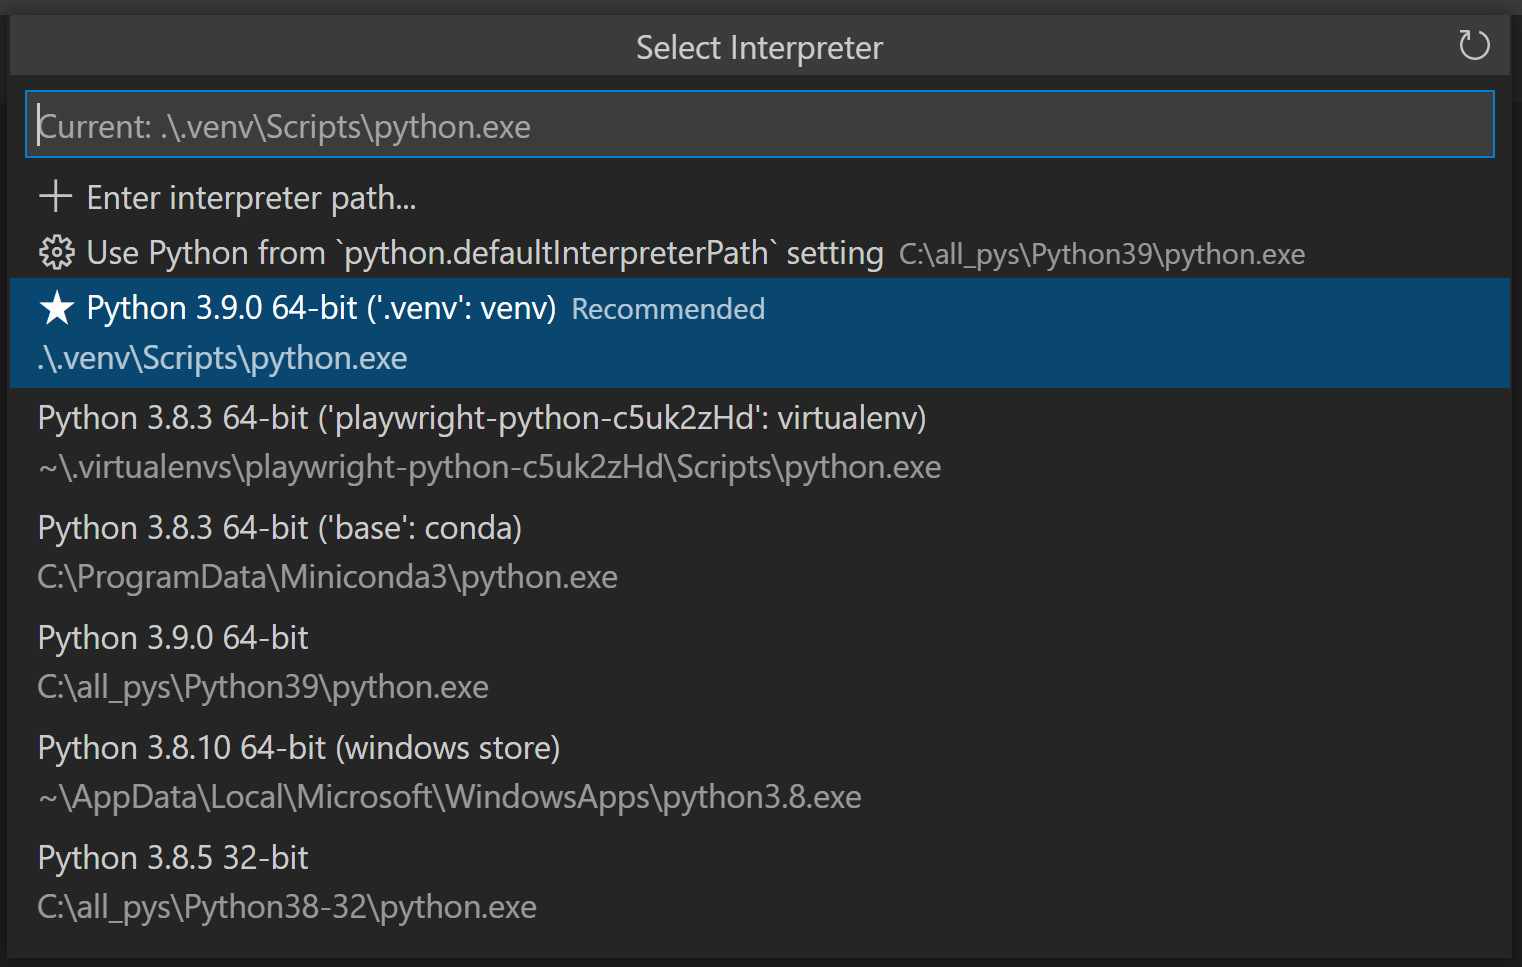Select the Python 3.8.5 32-bit interpreter

[173, 858]
